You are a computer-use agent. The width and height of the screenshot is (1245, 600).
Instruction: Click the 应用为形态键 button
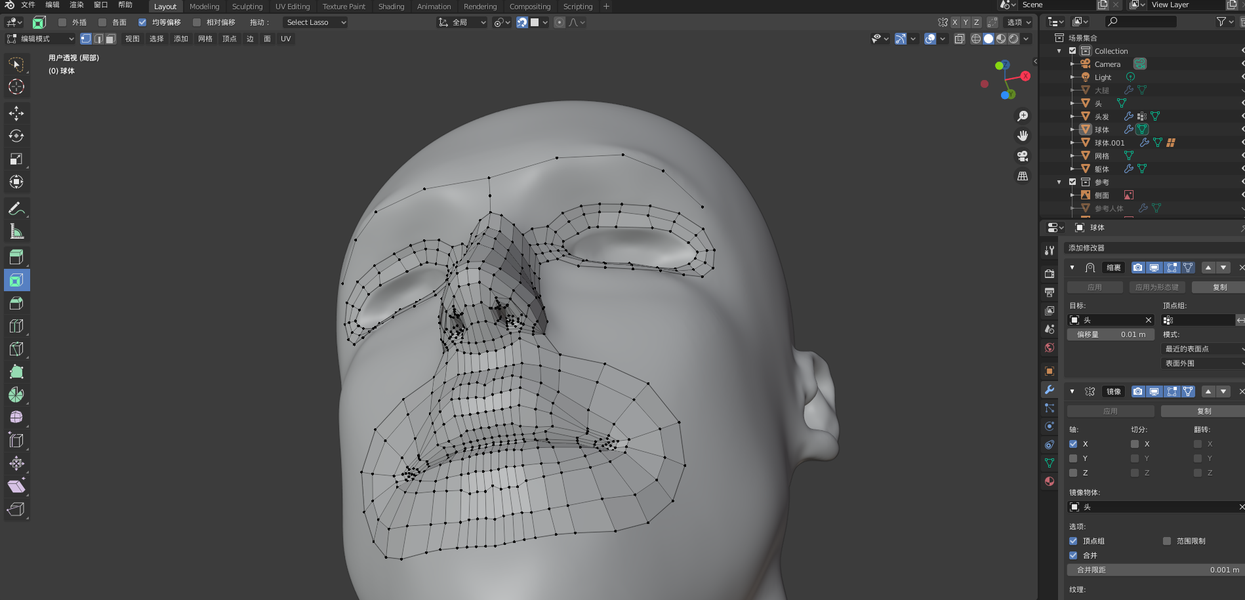pos(1157,287)
